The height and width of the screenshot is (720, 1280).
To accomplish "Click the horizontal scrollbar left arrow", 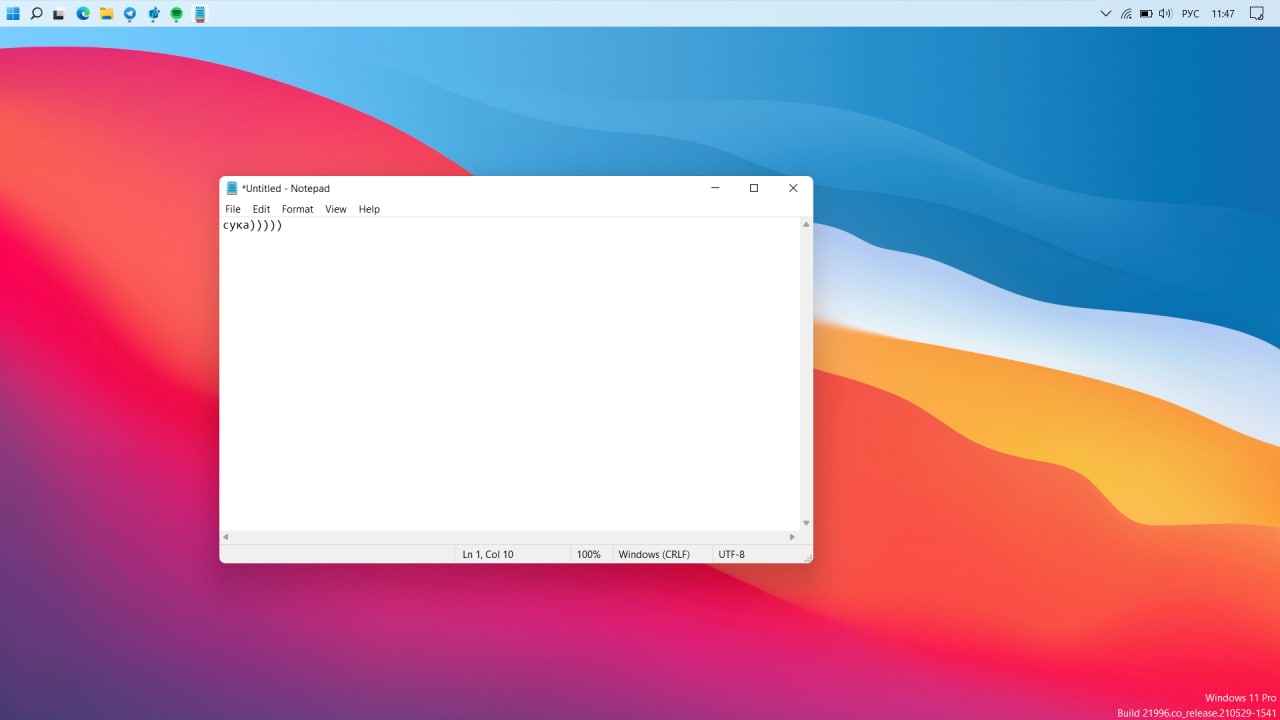I will (226, 537).
